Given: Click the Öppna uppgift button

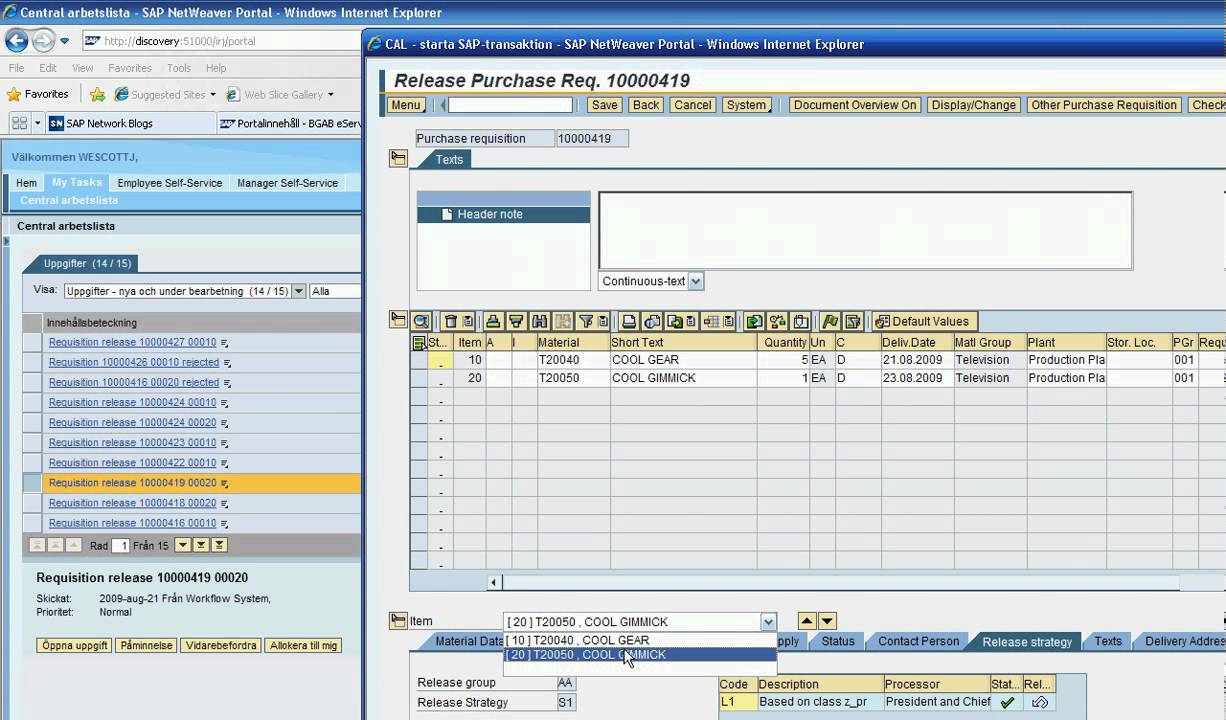Looking at the screenshot, I should point(75,645).
